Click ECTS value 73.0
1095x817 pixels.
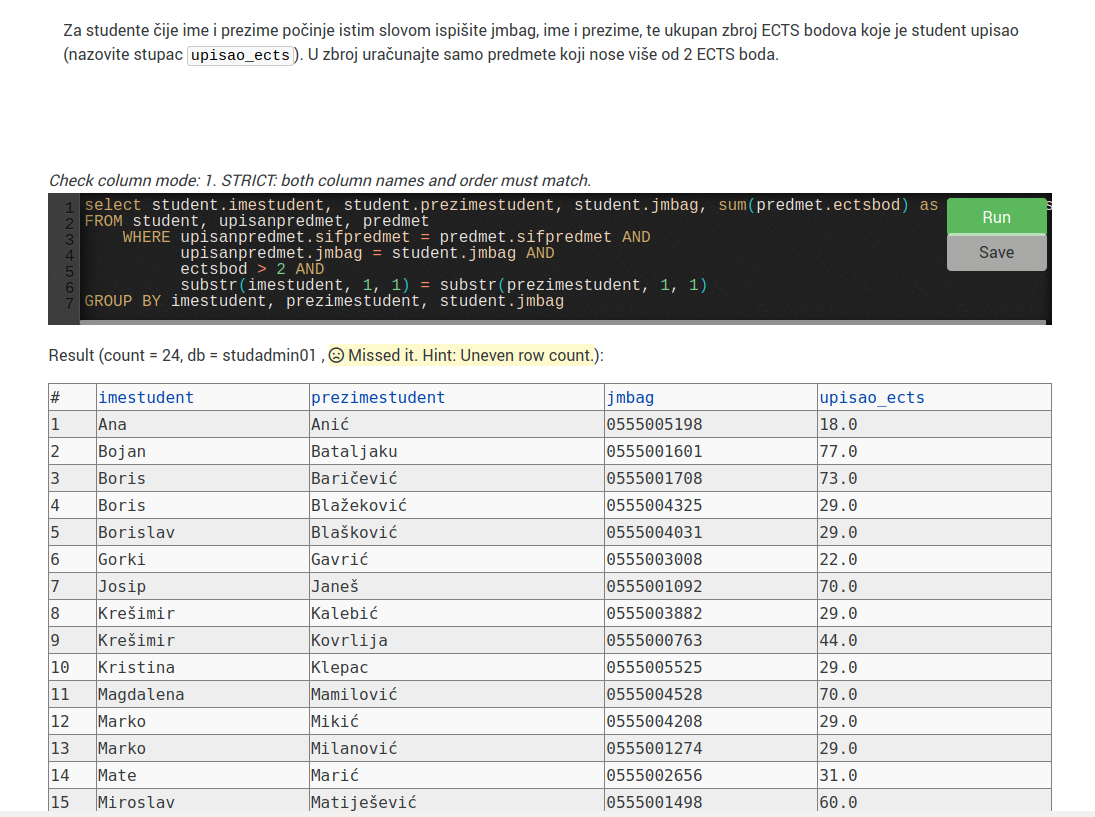pyautogui.click(x=934, y=478)
